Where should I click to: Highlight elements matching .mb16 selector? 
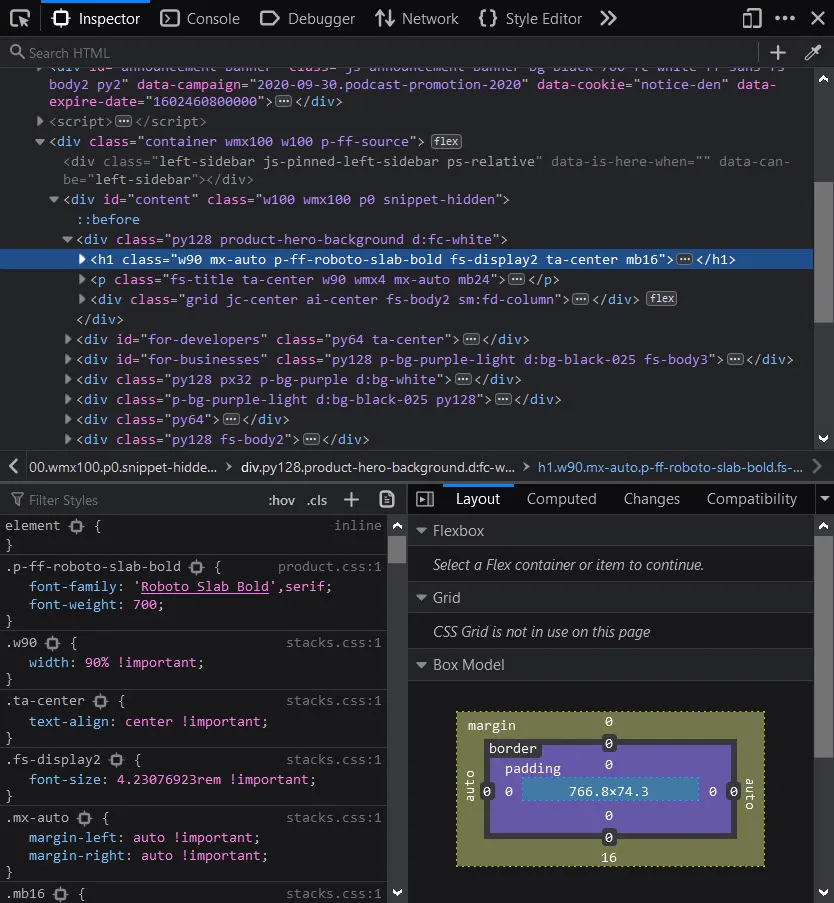pyautogui.click(x=60, y=894)
